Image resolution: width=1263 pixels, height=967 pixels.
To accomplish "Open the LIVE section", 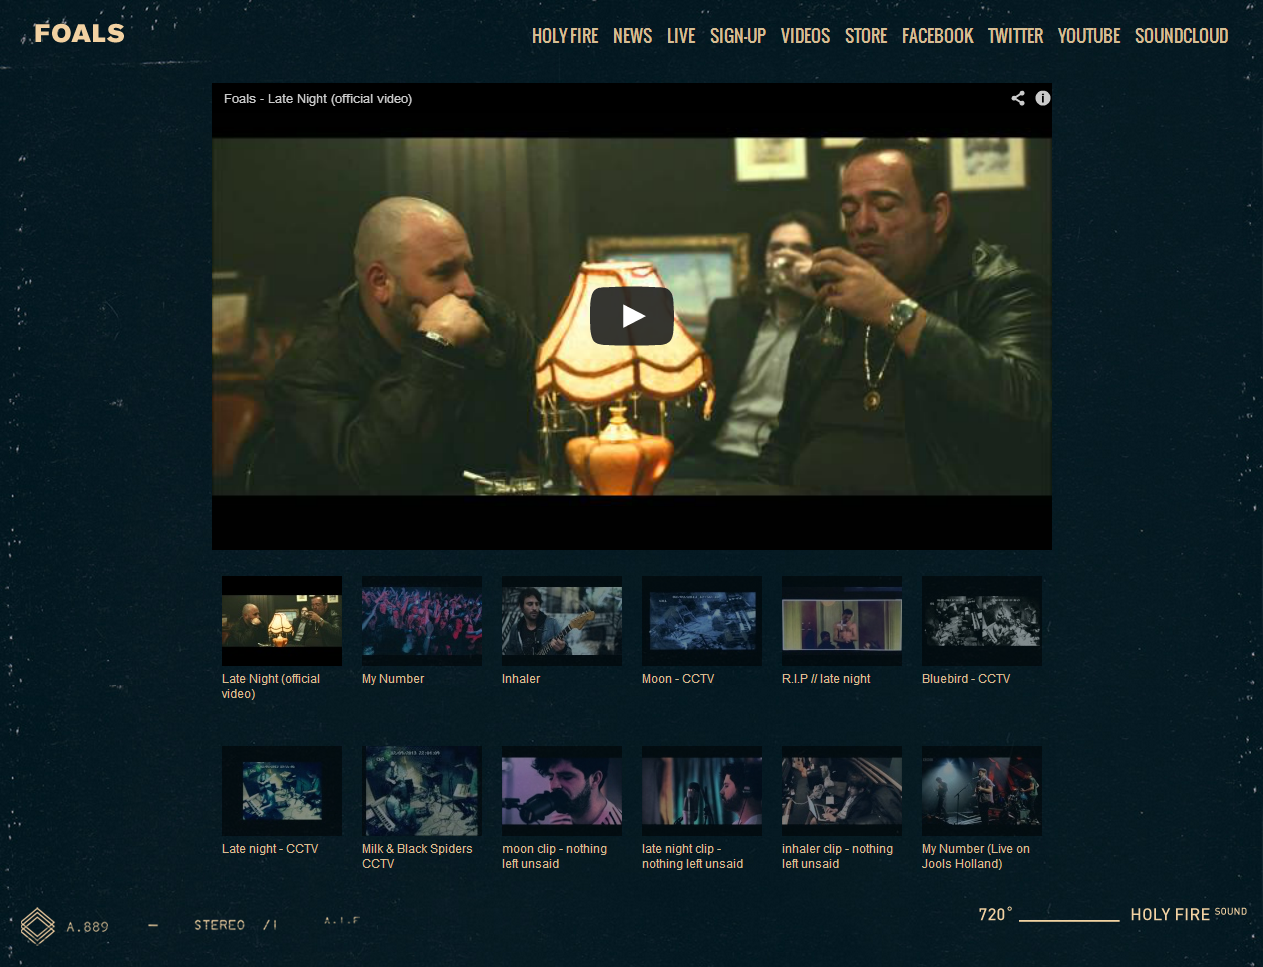I will [681, 36].
